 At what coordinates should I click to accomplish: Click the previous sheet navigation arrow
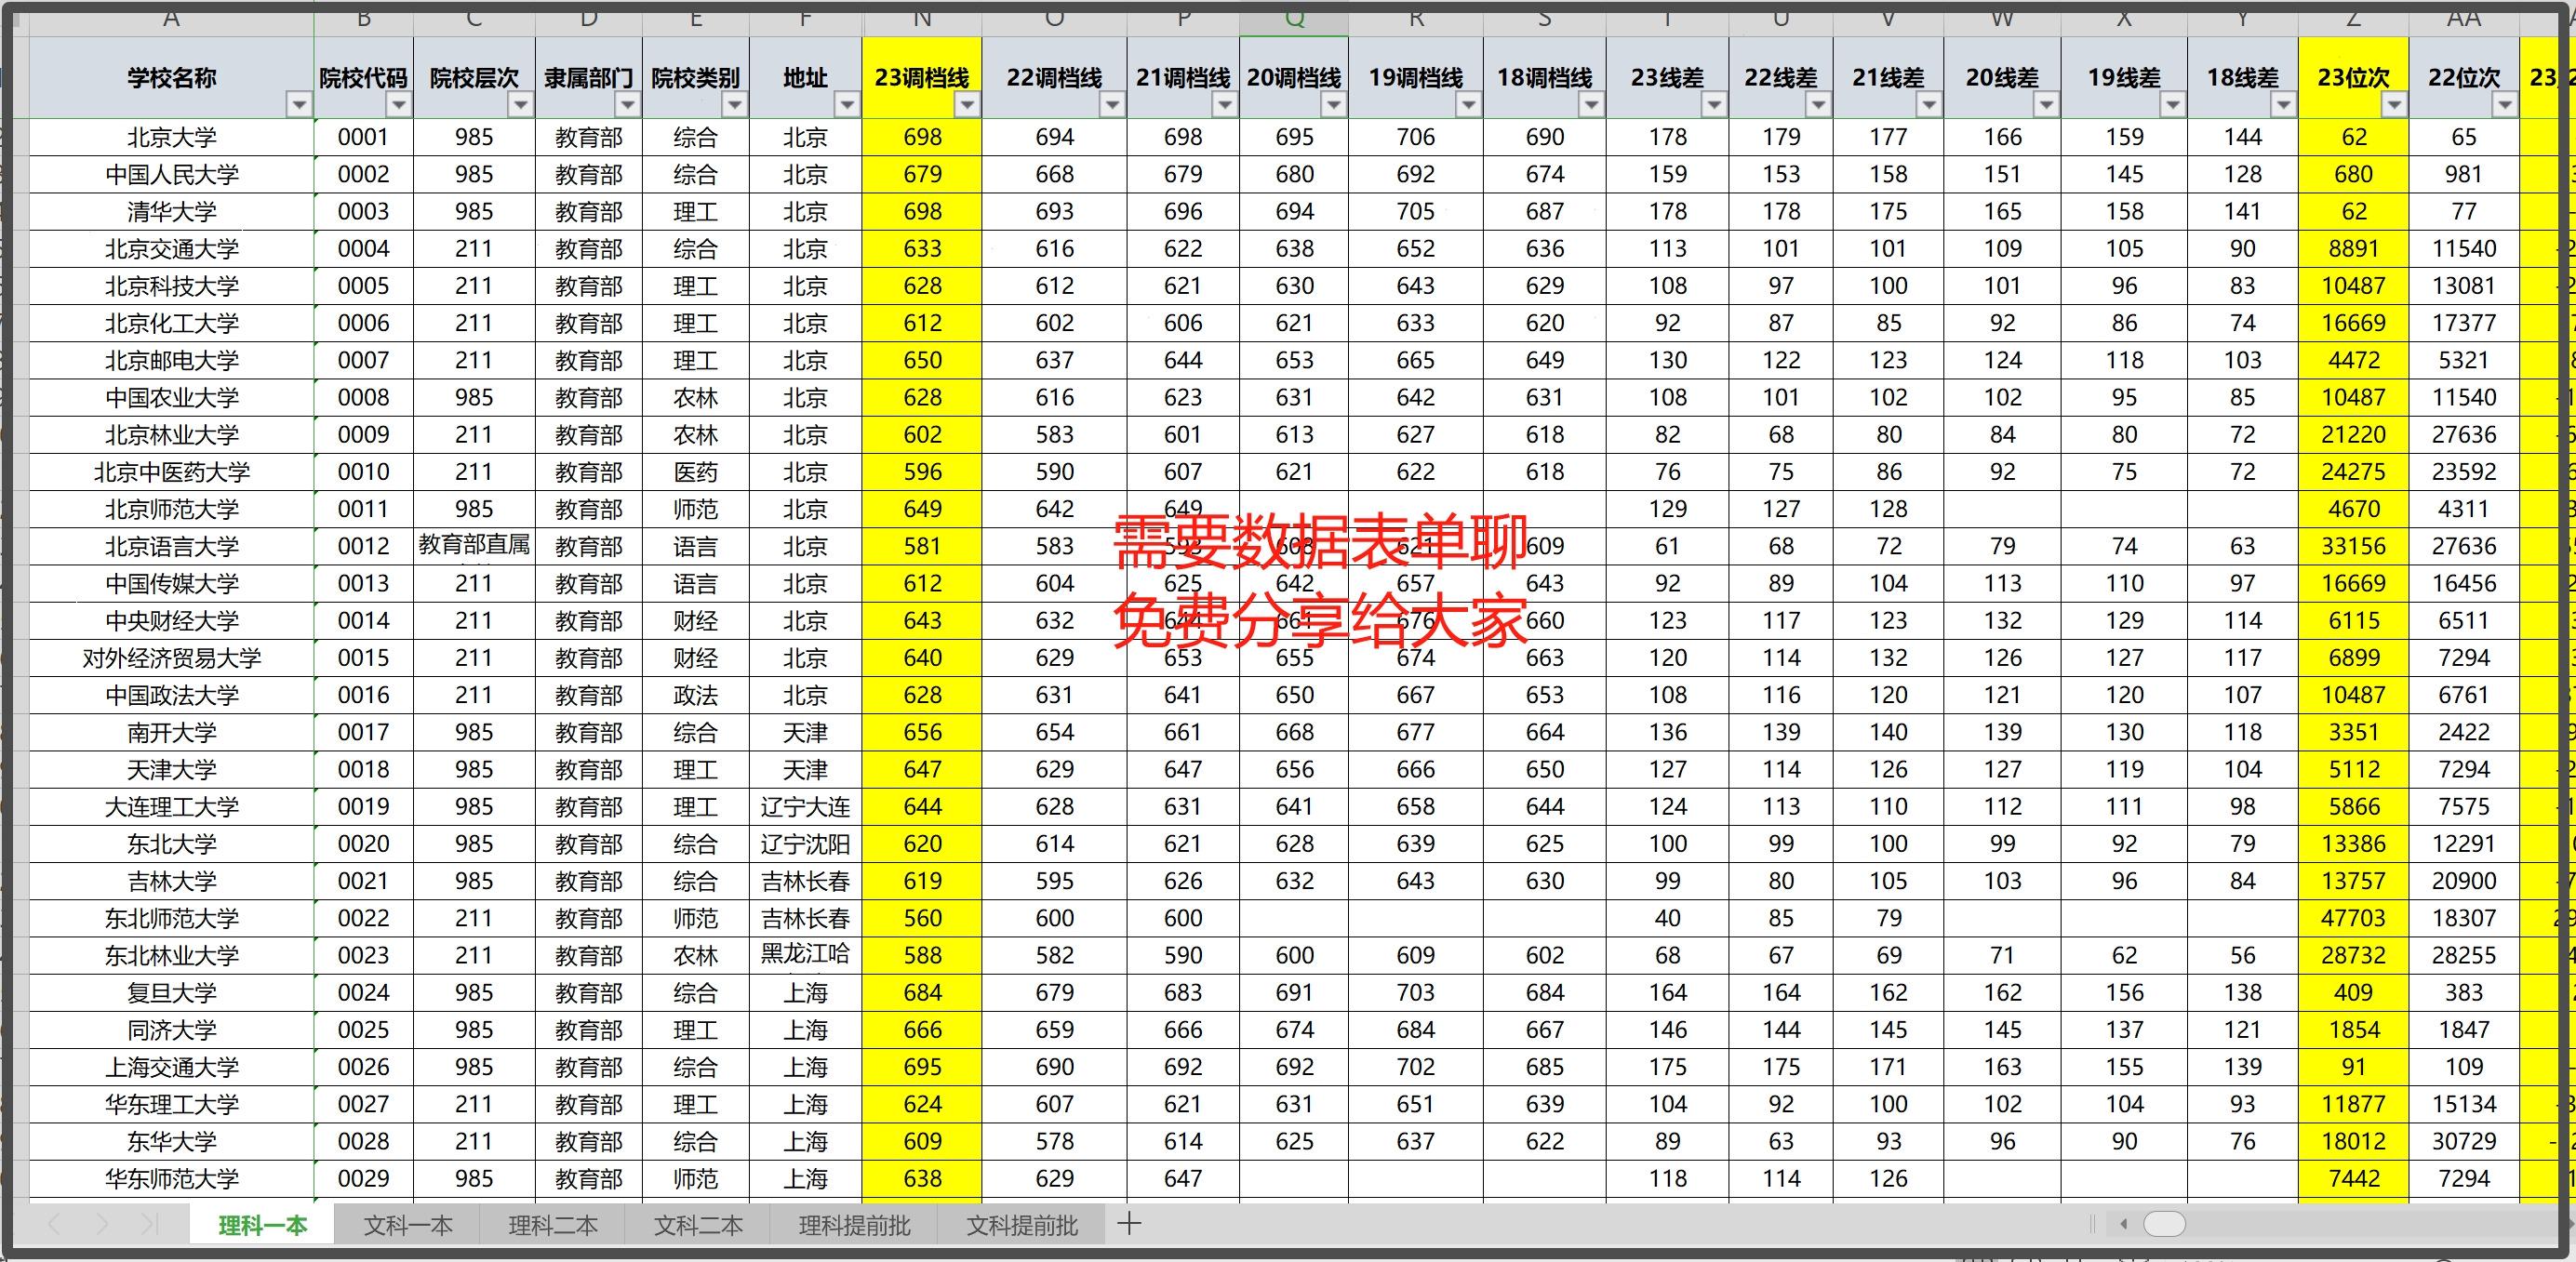click(x=55, y=1225)
